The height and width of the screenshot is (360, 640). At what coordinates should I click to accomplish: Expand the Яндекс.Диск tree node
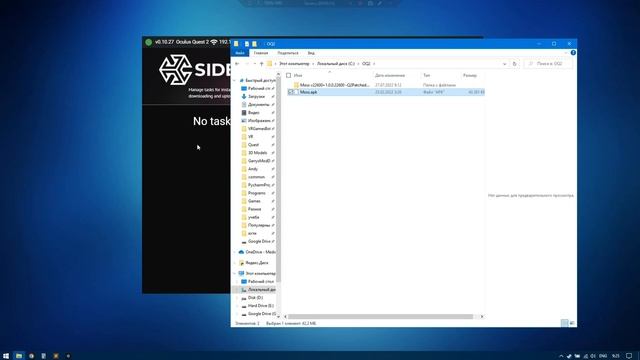pyautogui.click(x=235, y=263)
